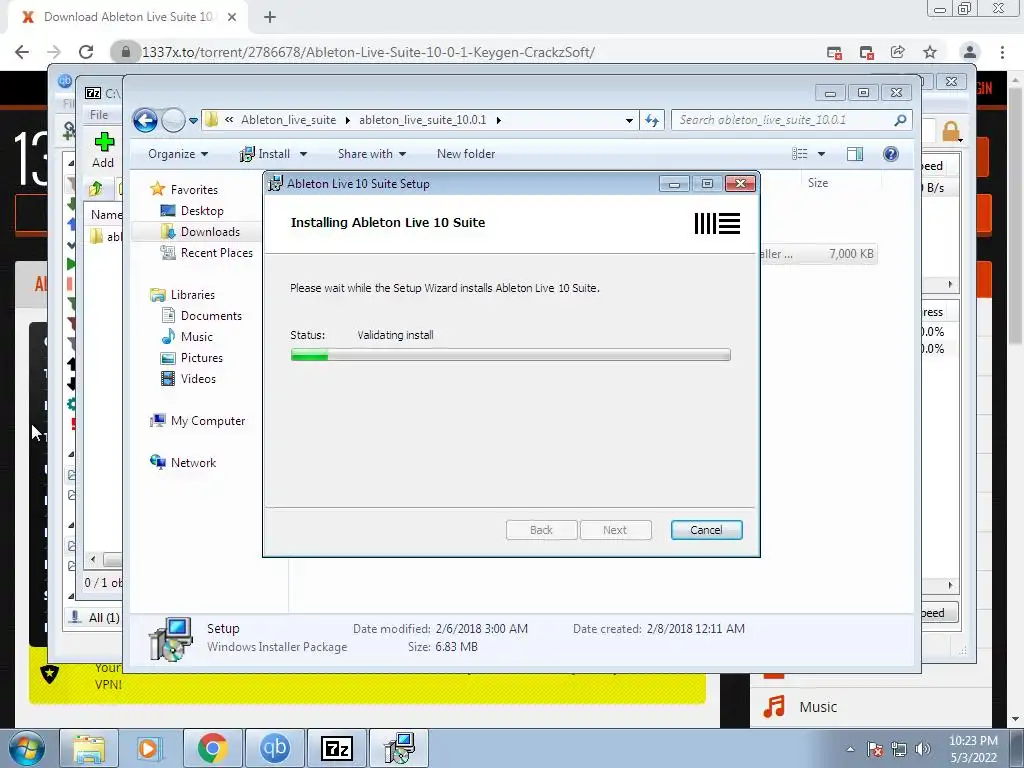Click Chrome back navigation arrow
Screen dimensions: 1024x768
point(22,52)
